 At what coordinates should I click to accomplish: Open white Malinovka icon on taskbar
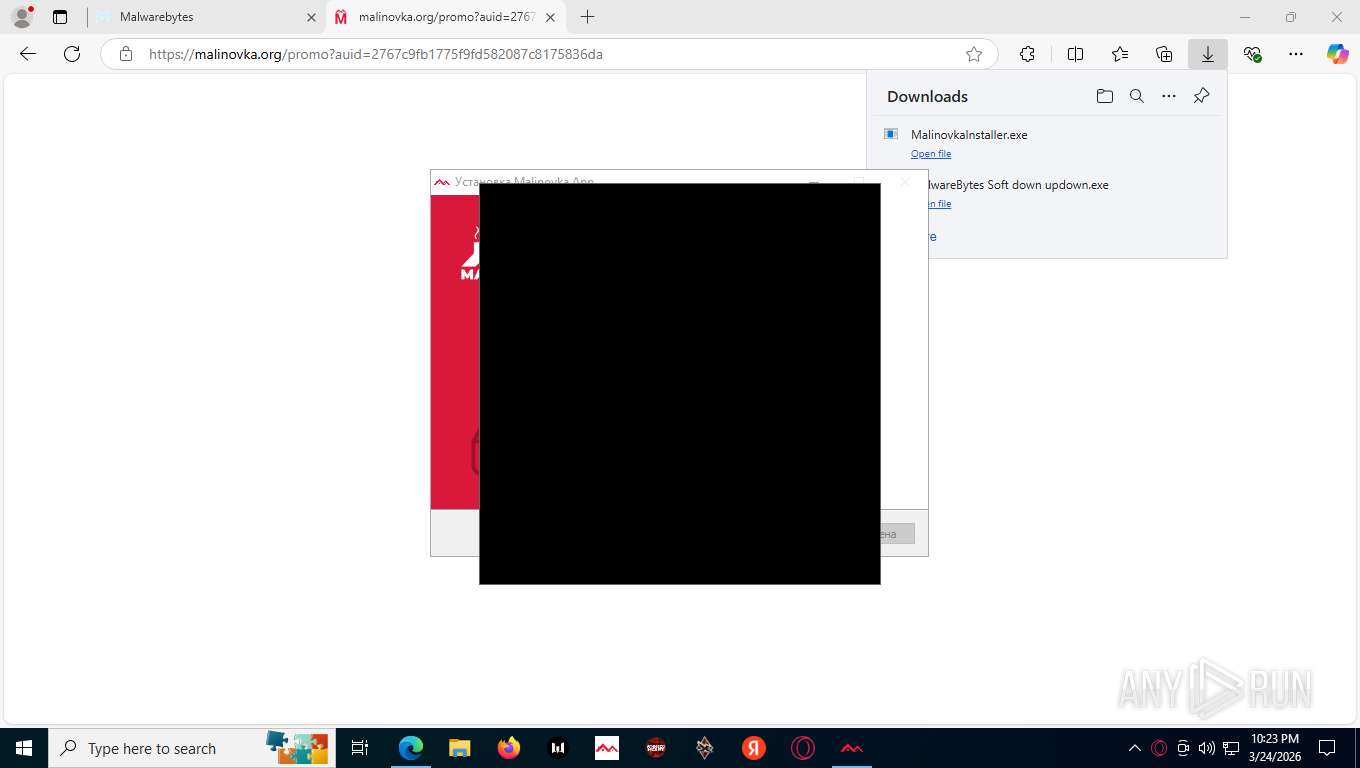click(x=607, y=748)
